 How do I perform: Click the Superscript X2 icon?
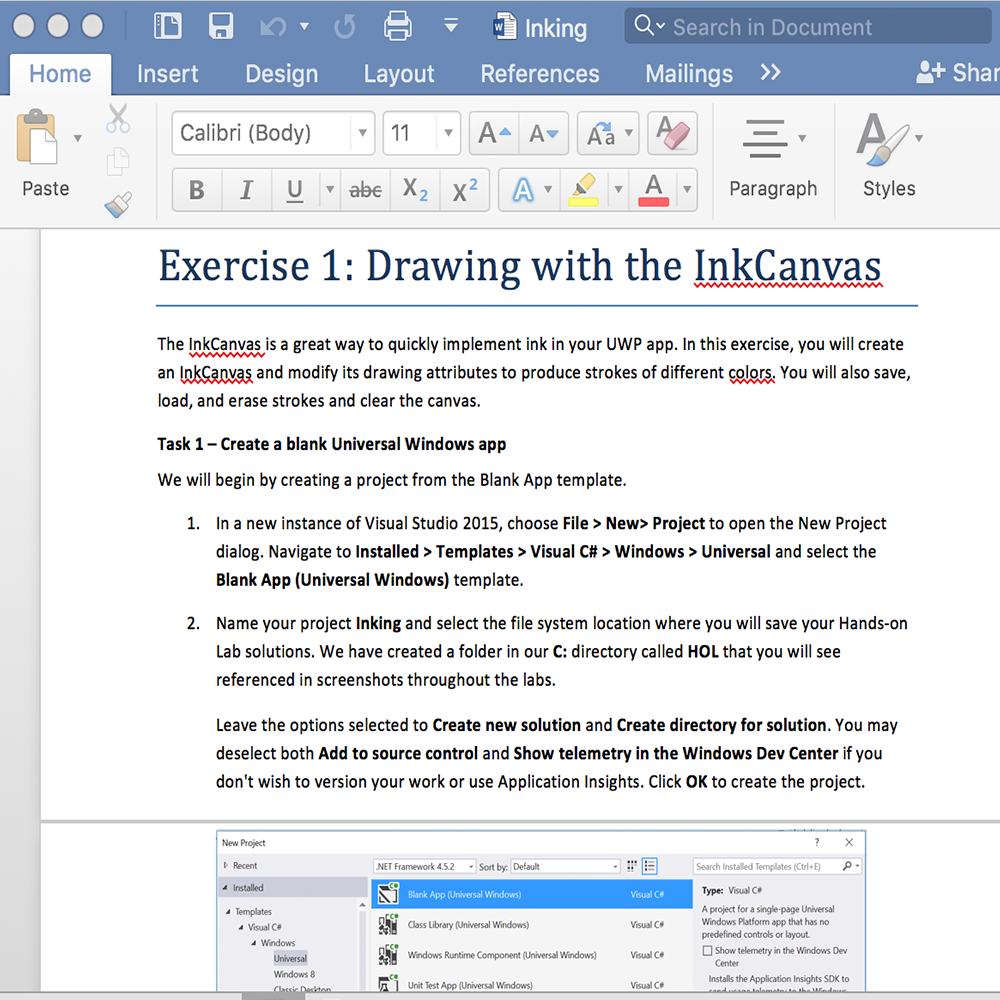click(x=465, y=189)
